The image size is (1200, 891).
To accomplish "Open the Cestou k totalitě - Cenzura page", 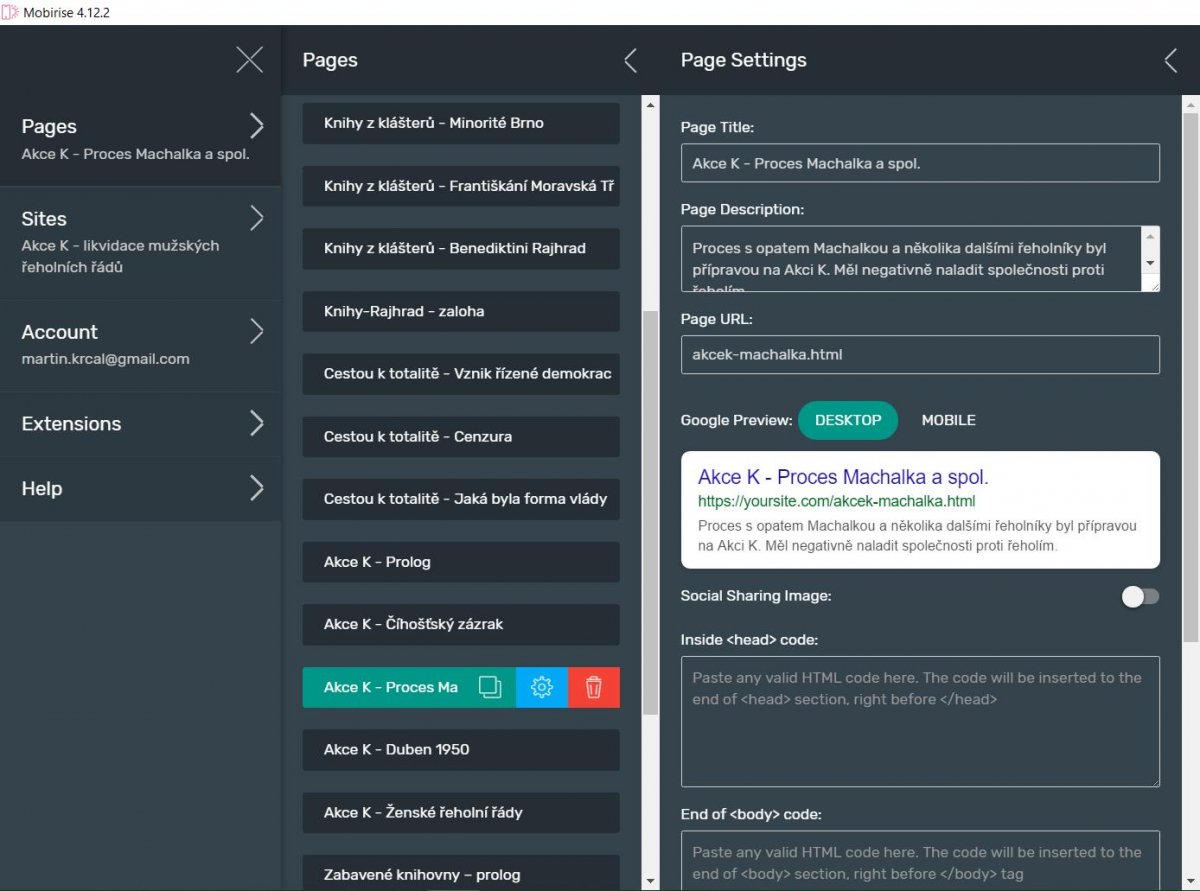I will click(x=461, y=437).
